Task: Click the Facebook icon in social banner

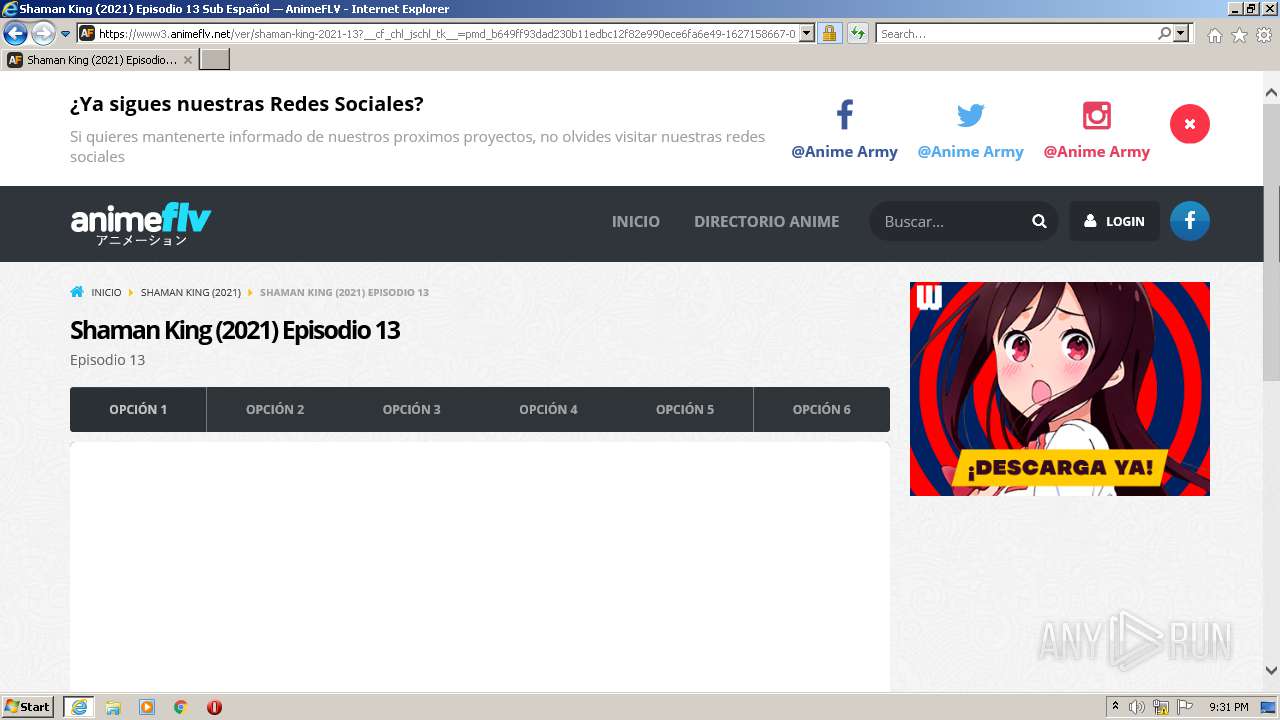Action: click(x=844, y=115)
